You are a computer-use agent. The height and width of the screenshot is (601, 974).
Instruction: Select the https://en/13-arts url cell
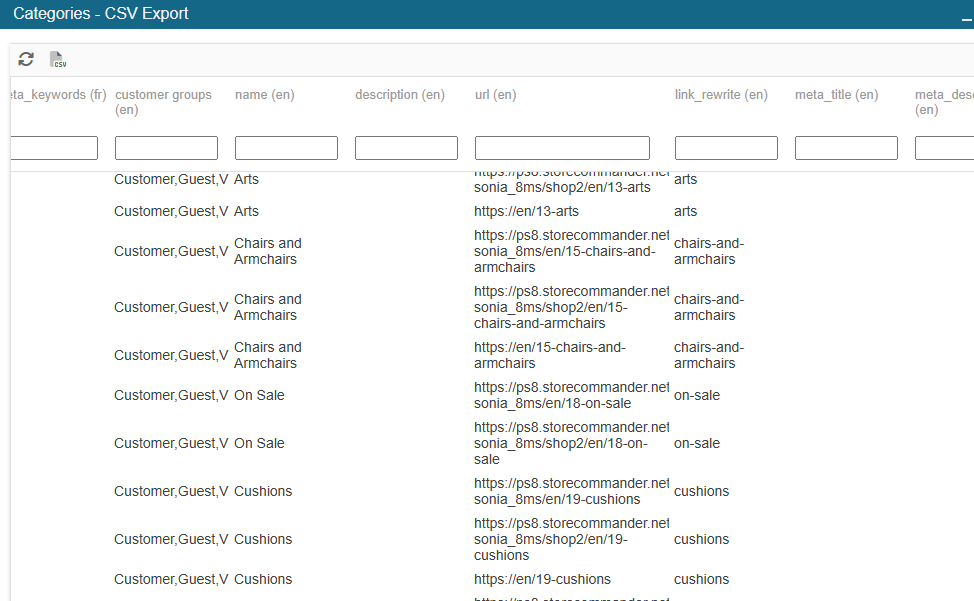pos(526,211)
